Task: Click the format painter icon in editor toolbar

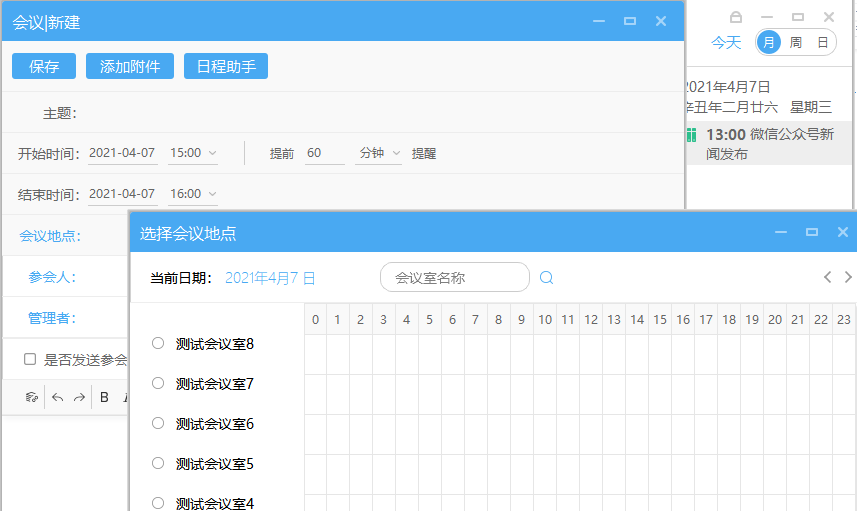Action: pos(31,397)
